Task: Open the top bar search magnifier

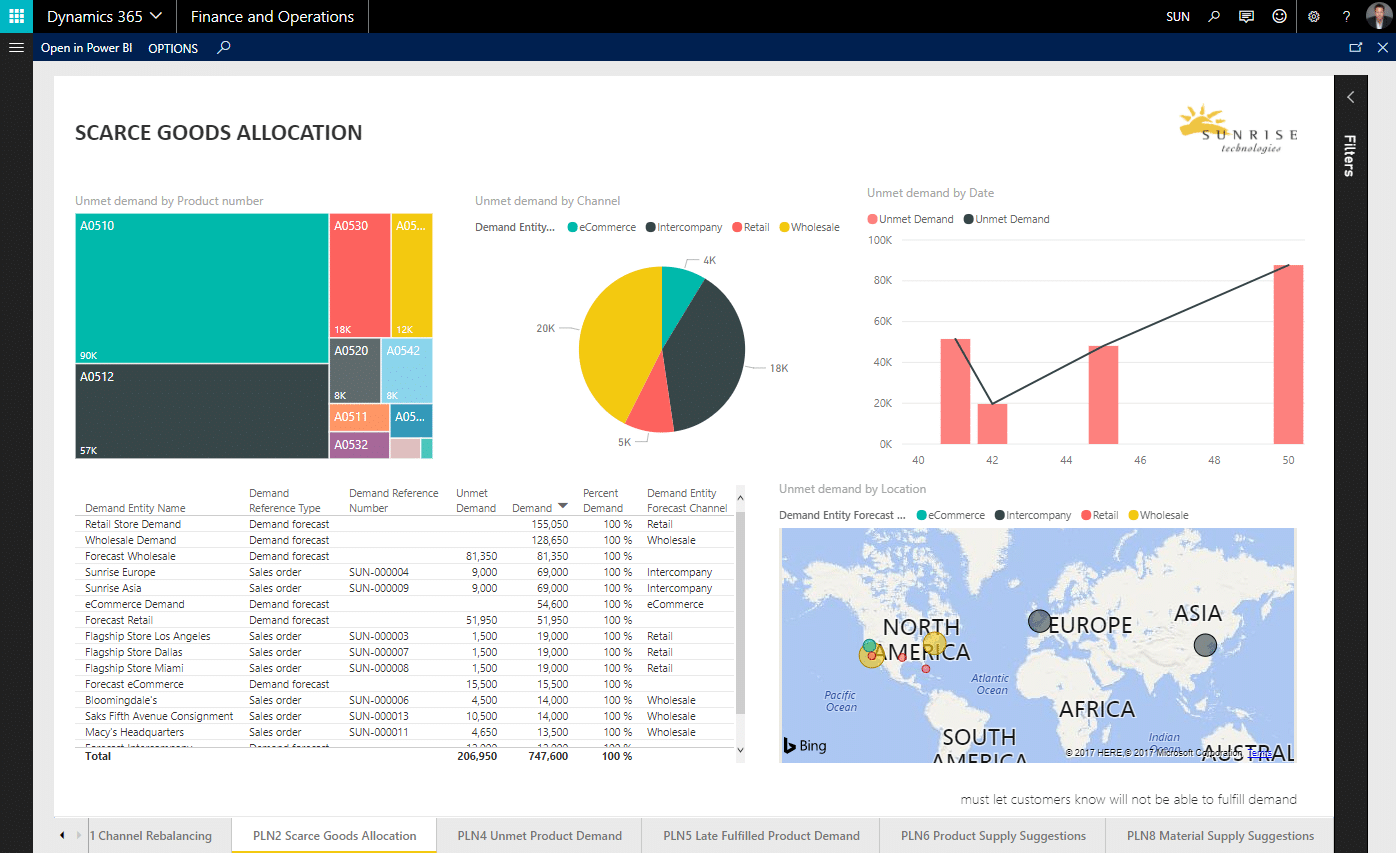Action: pos(1214,17)
